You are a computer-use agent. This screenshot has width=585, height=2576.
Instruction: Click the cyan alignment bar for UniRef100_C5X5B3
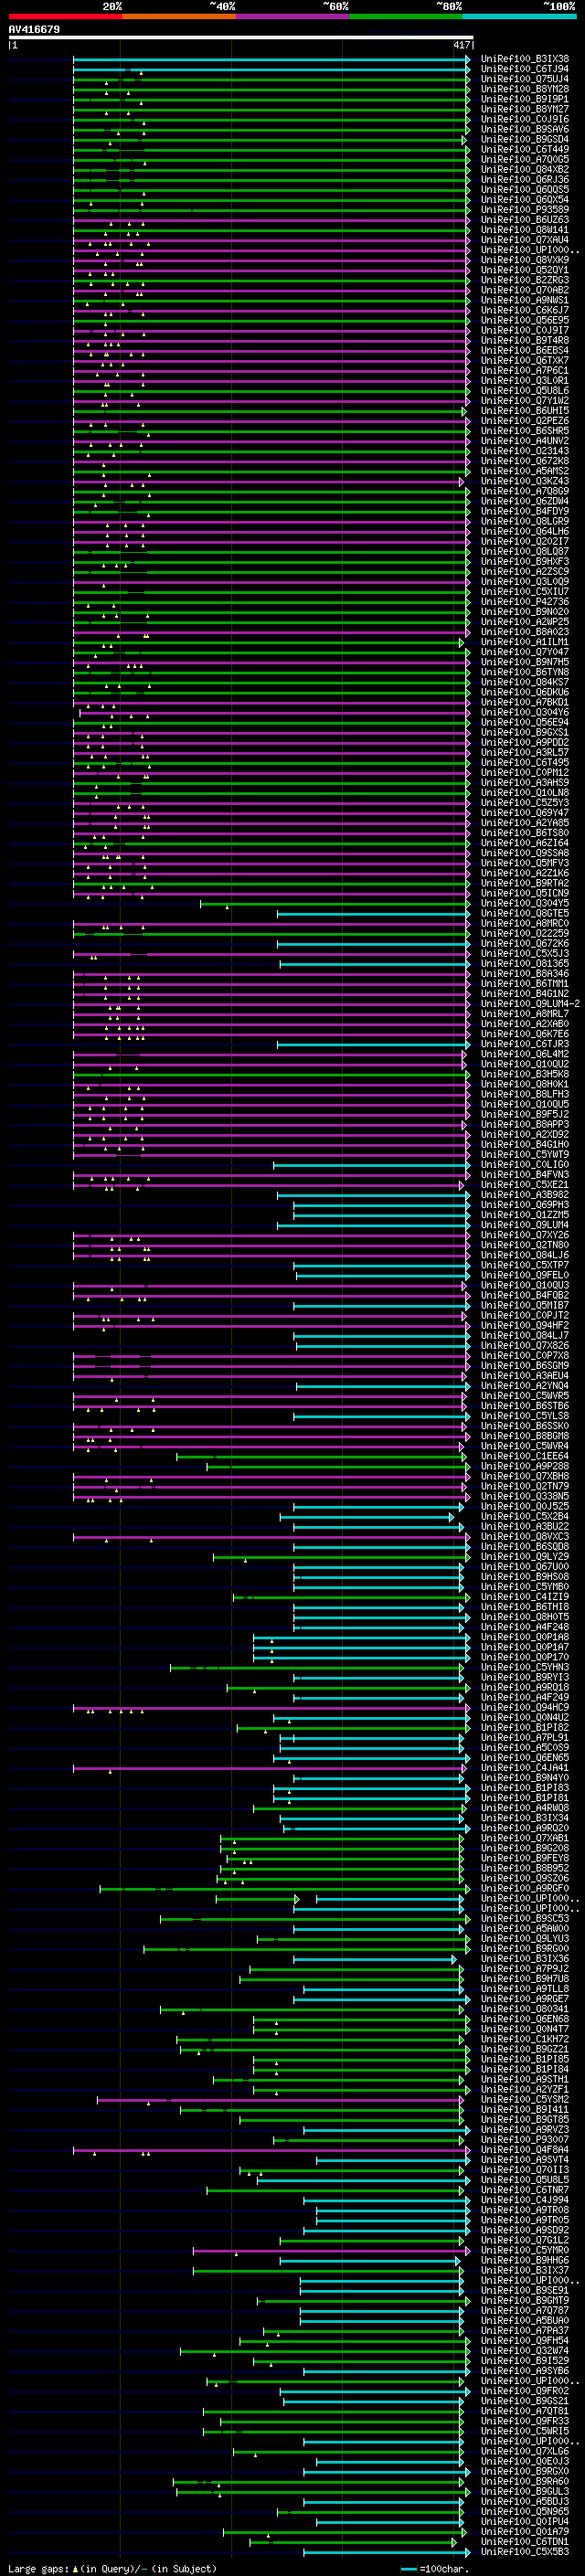pos(386,2552)
